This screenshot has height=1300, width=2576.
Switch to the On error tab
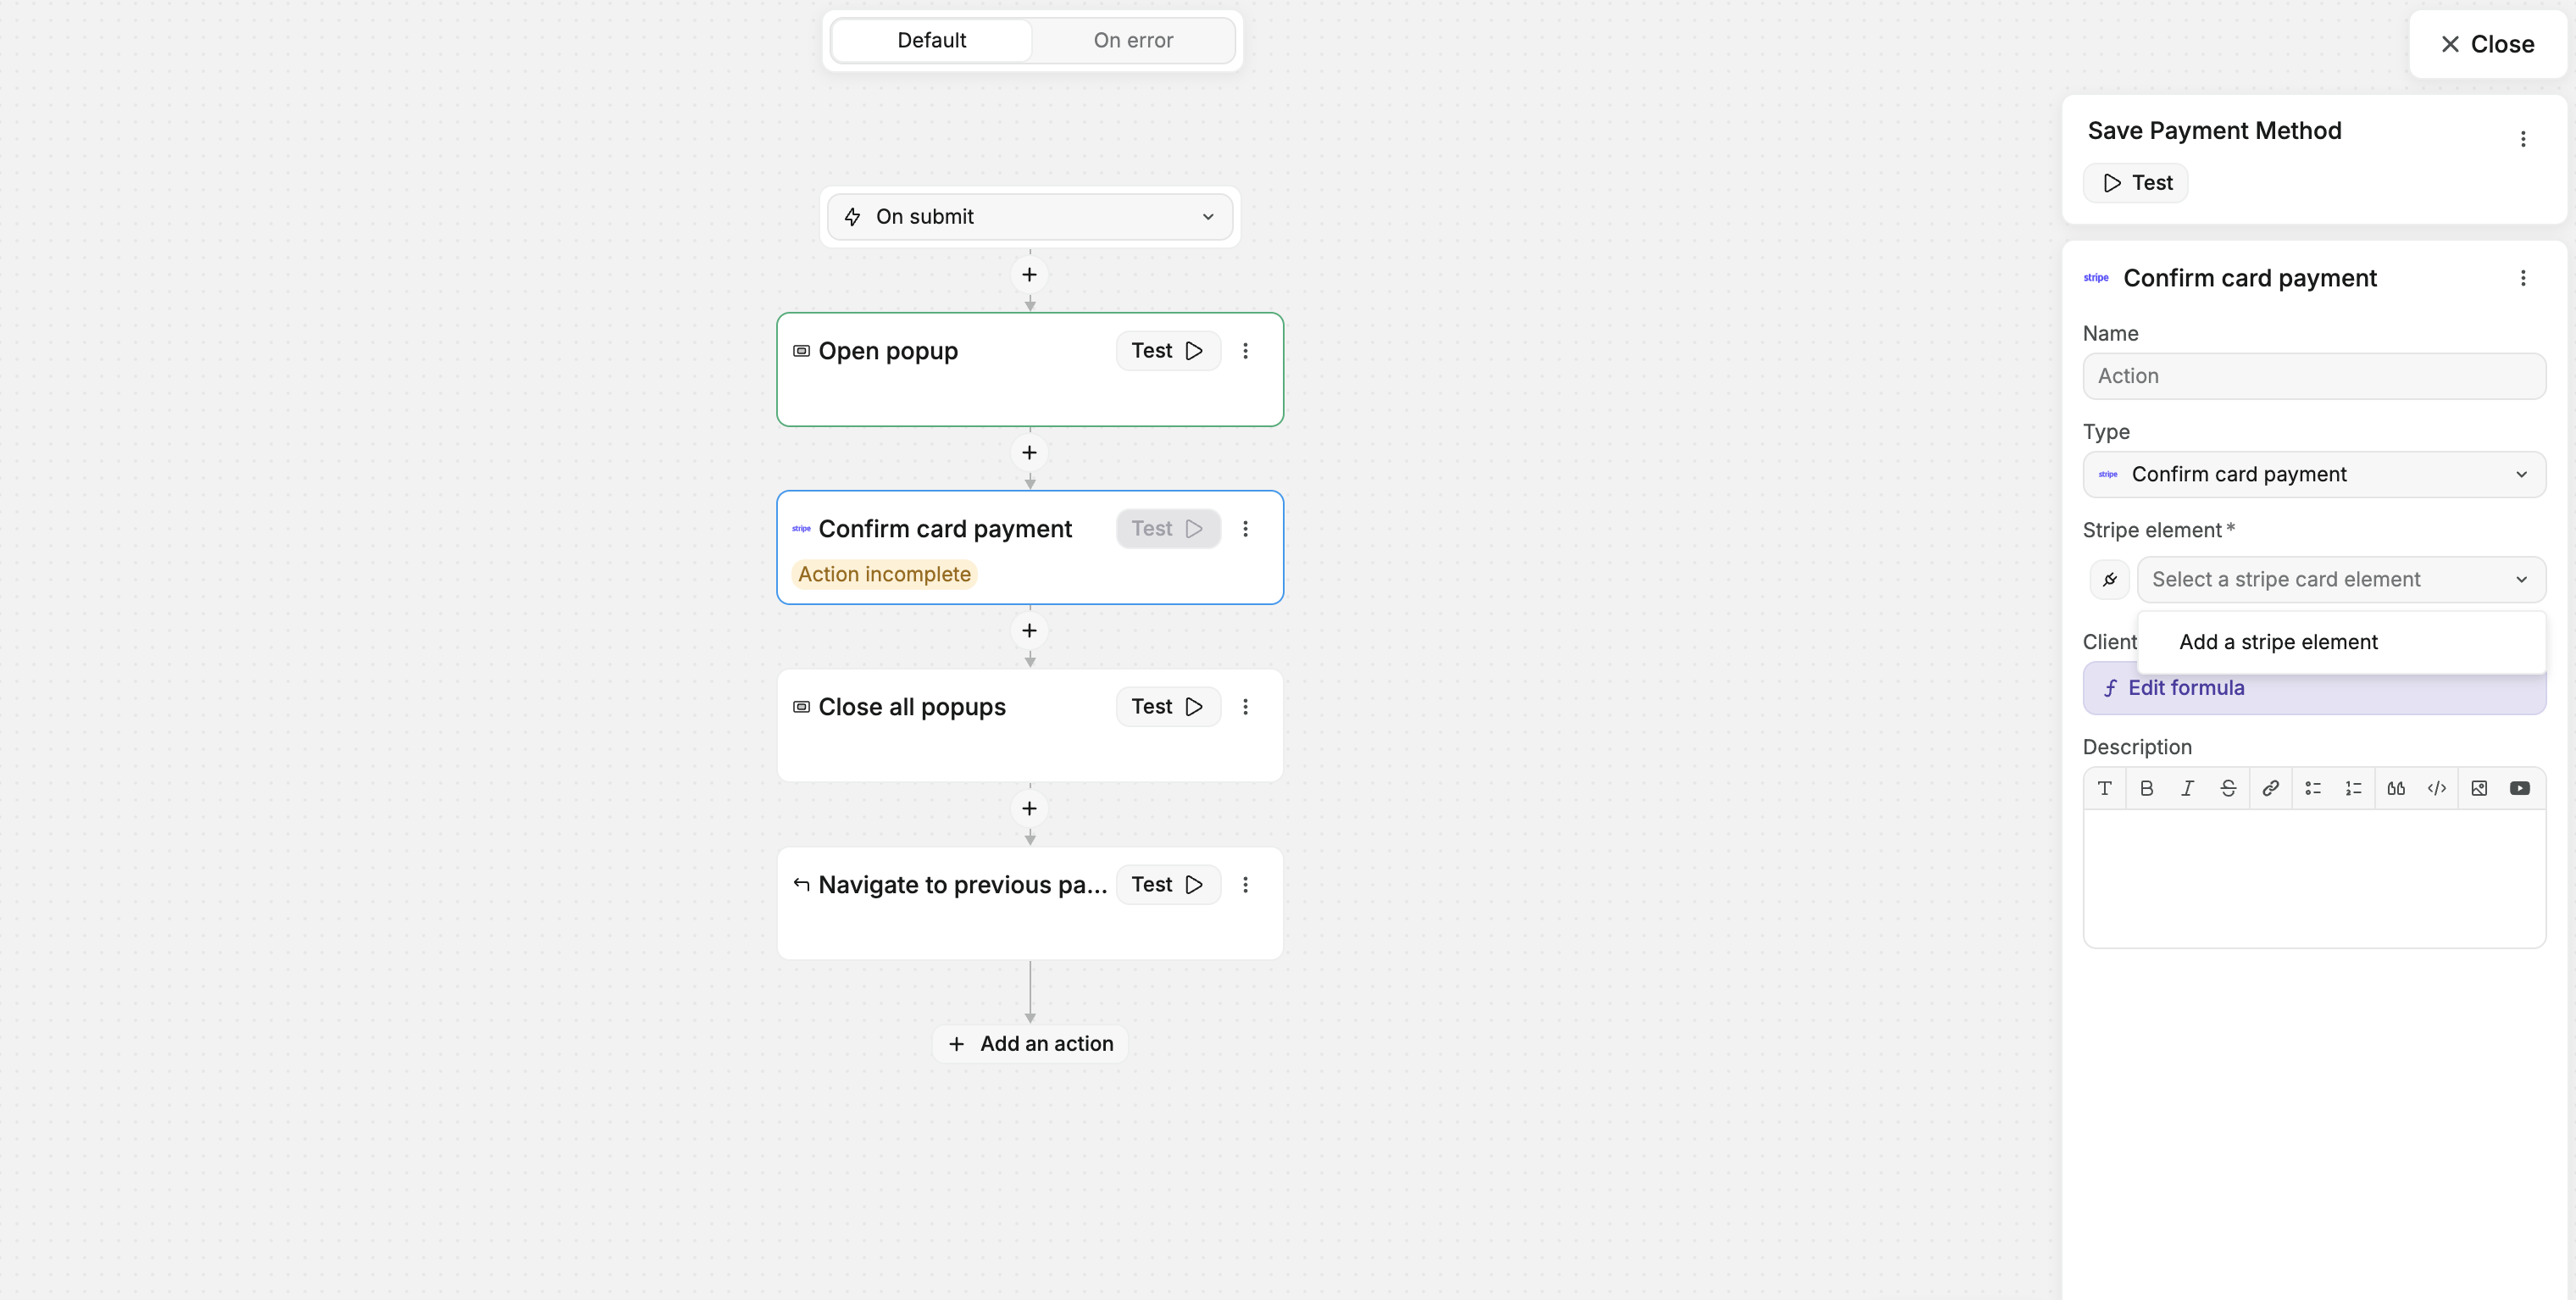tap(1133, 41)
